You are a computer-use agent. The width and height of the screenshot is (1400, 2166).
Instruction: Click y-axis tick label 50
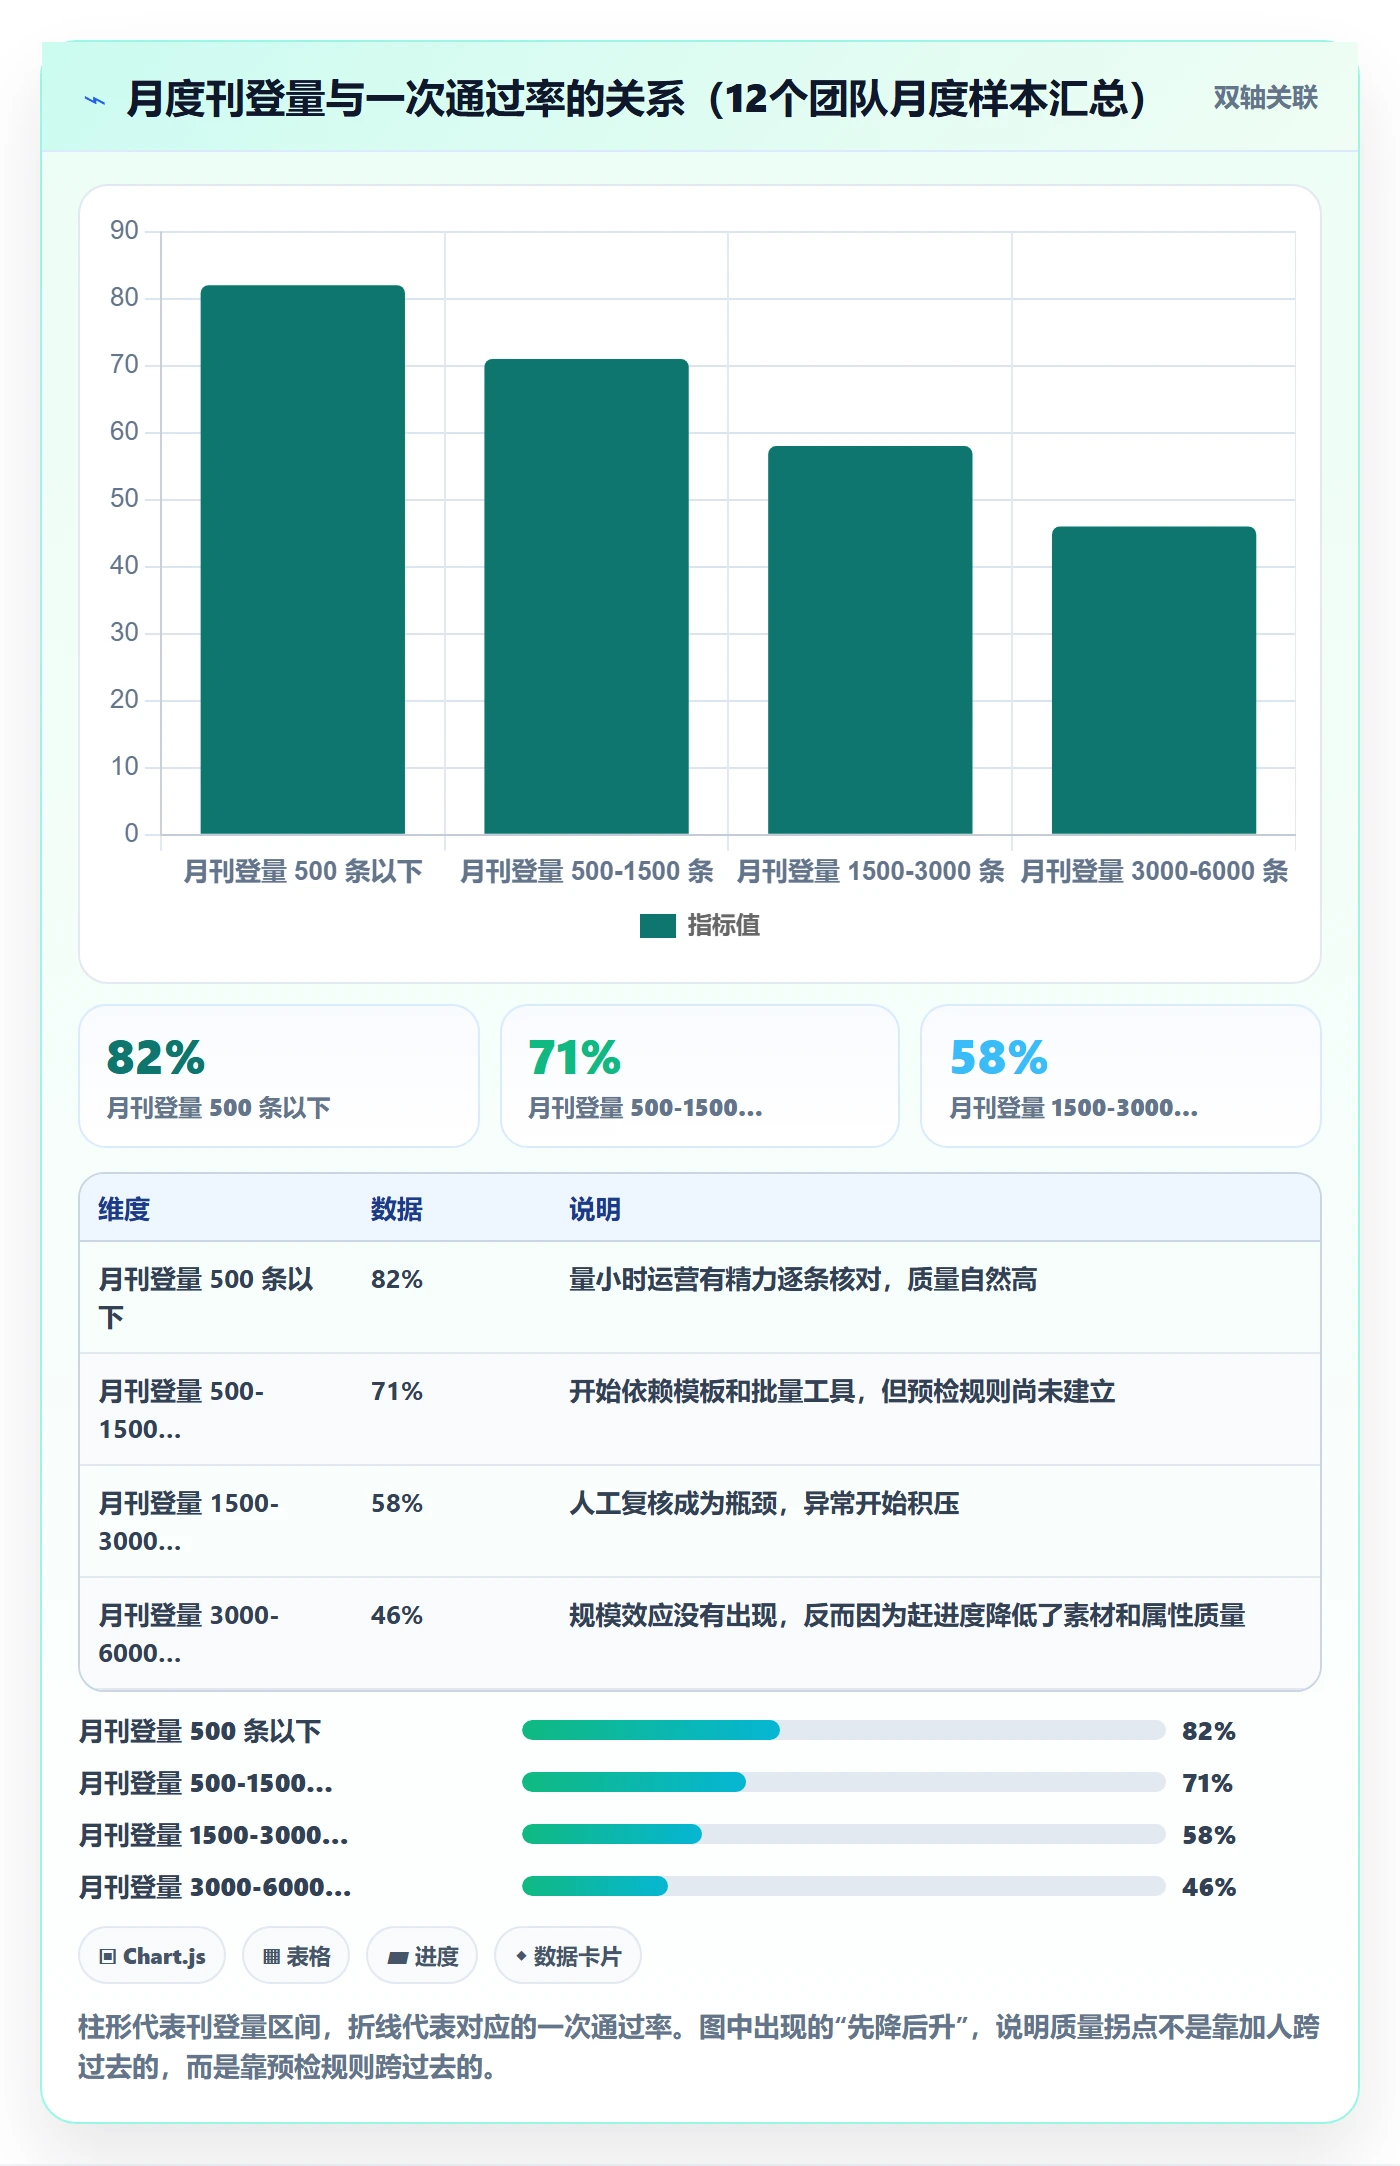pos(124,498)
